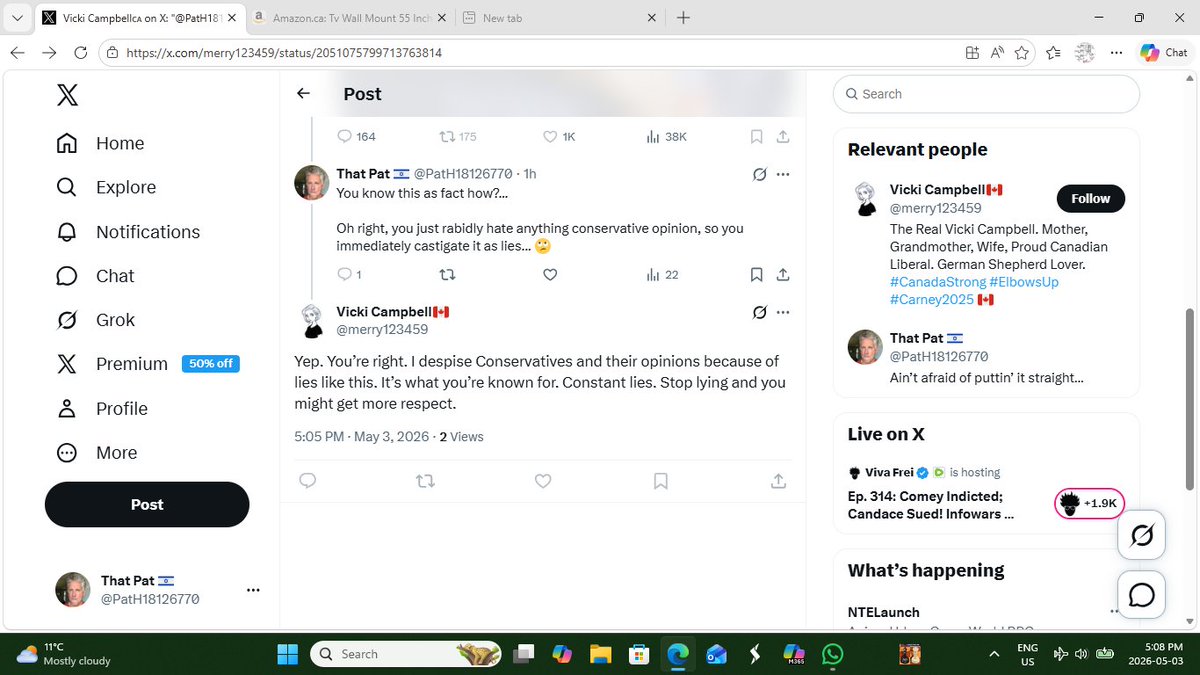This screenshot has width=1200, height=675.
Task: Open Notifications in sidebar
Action: point(128,232)
